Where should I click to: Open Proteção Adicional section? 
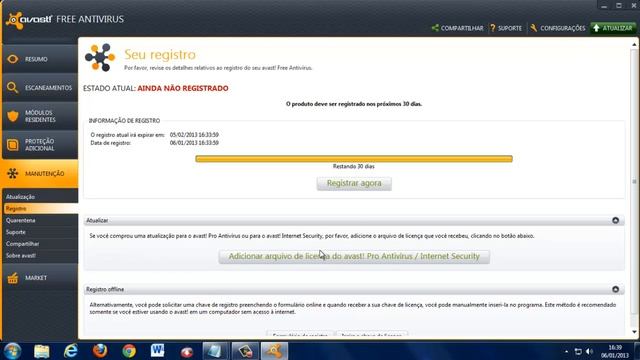pyautogui.click(x=40, y=145)
